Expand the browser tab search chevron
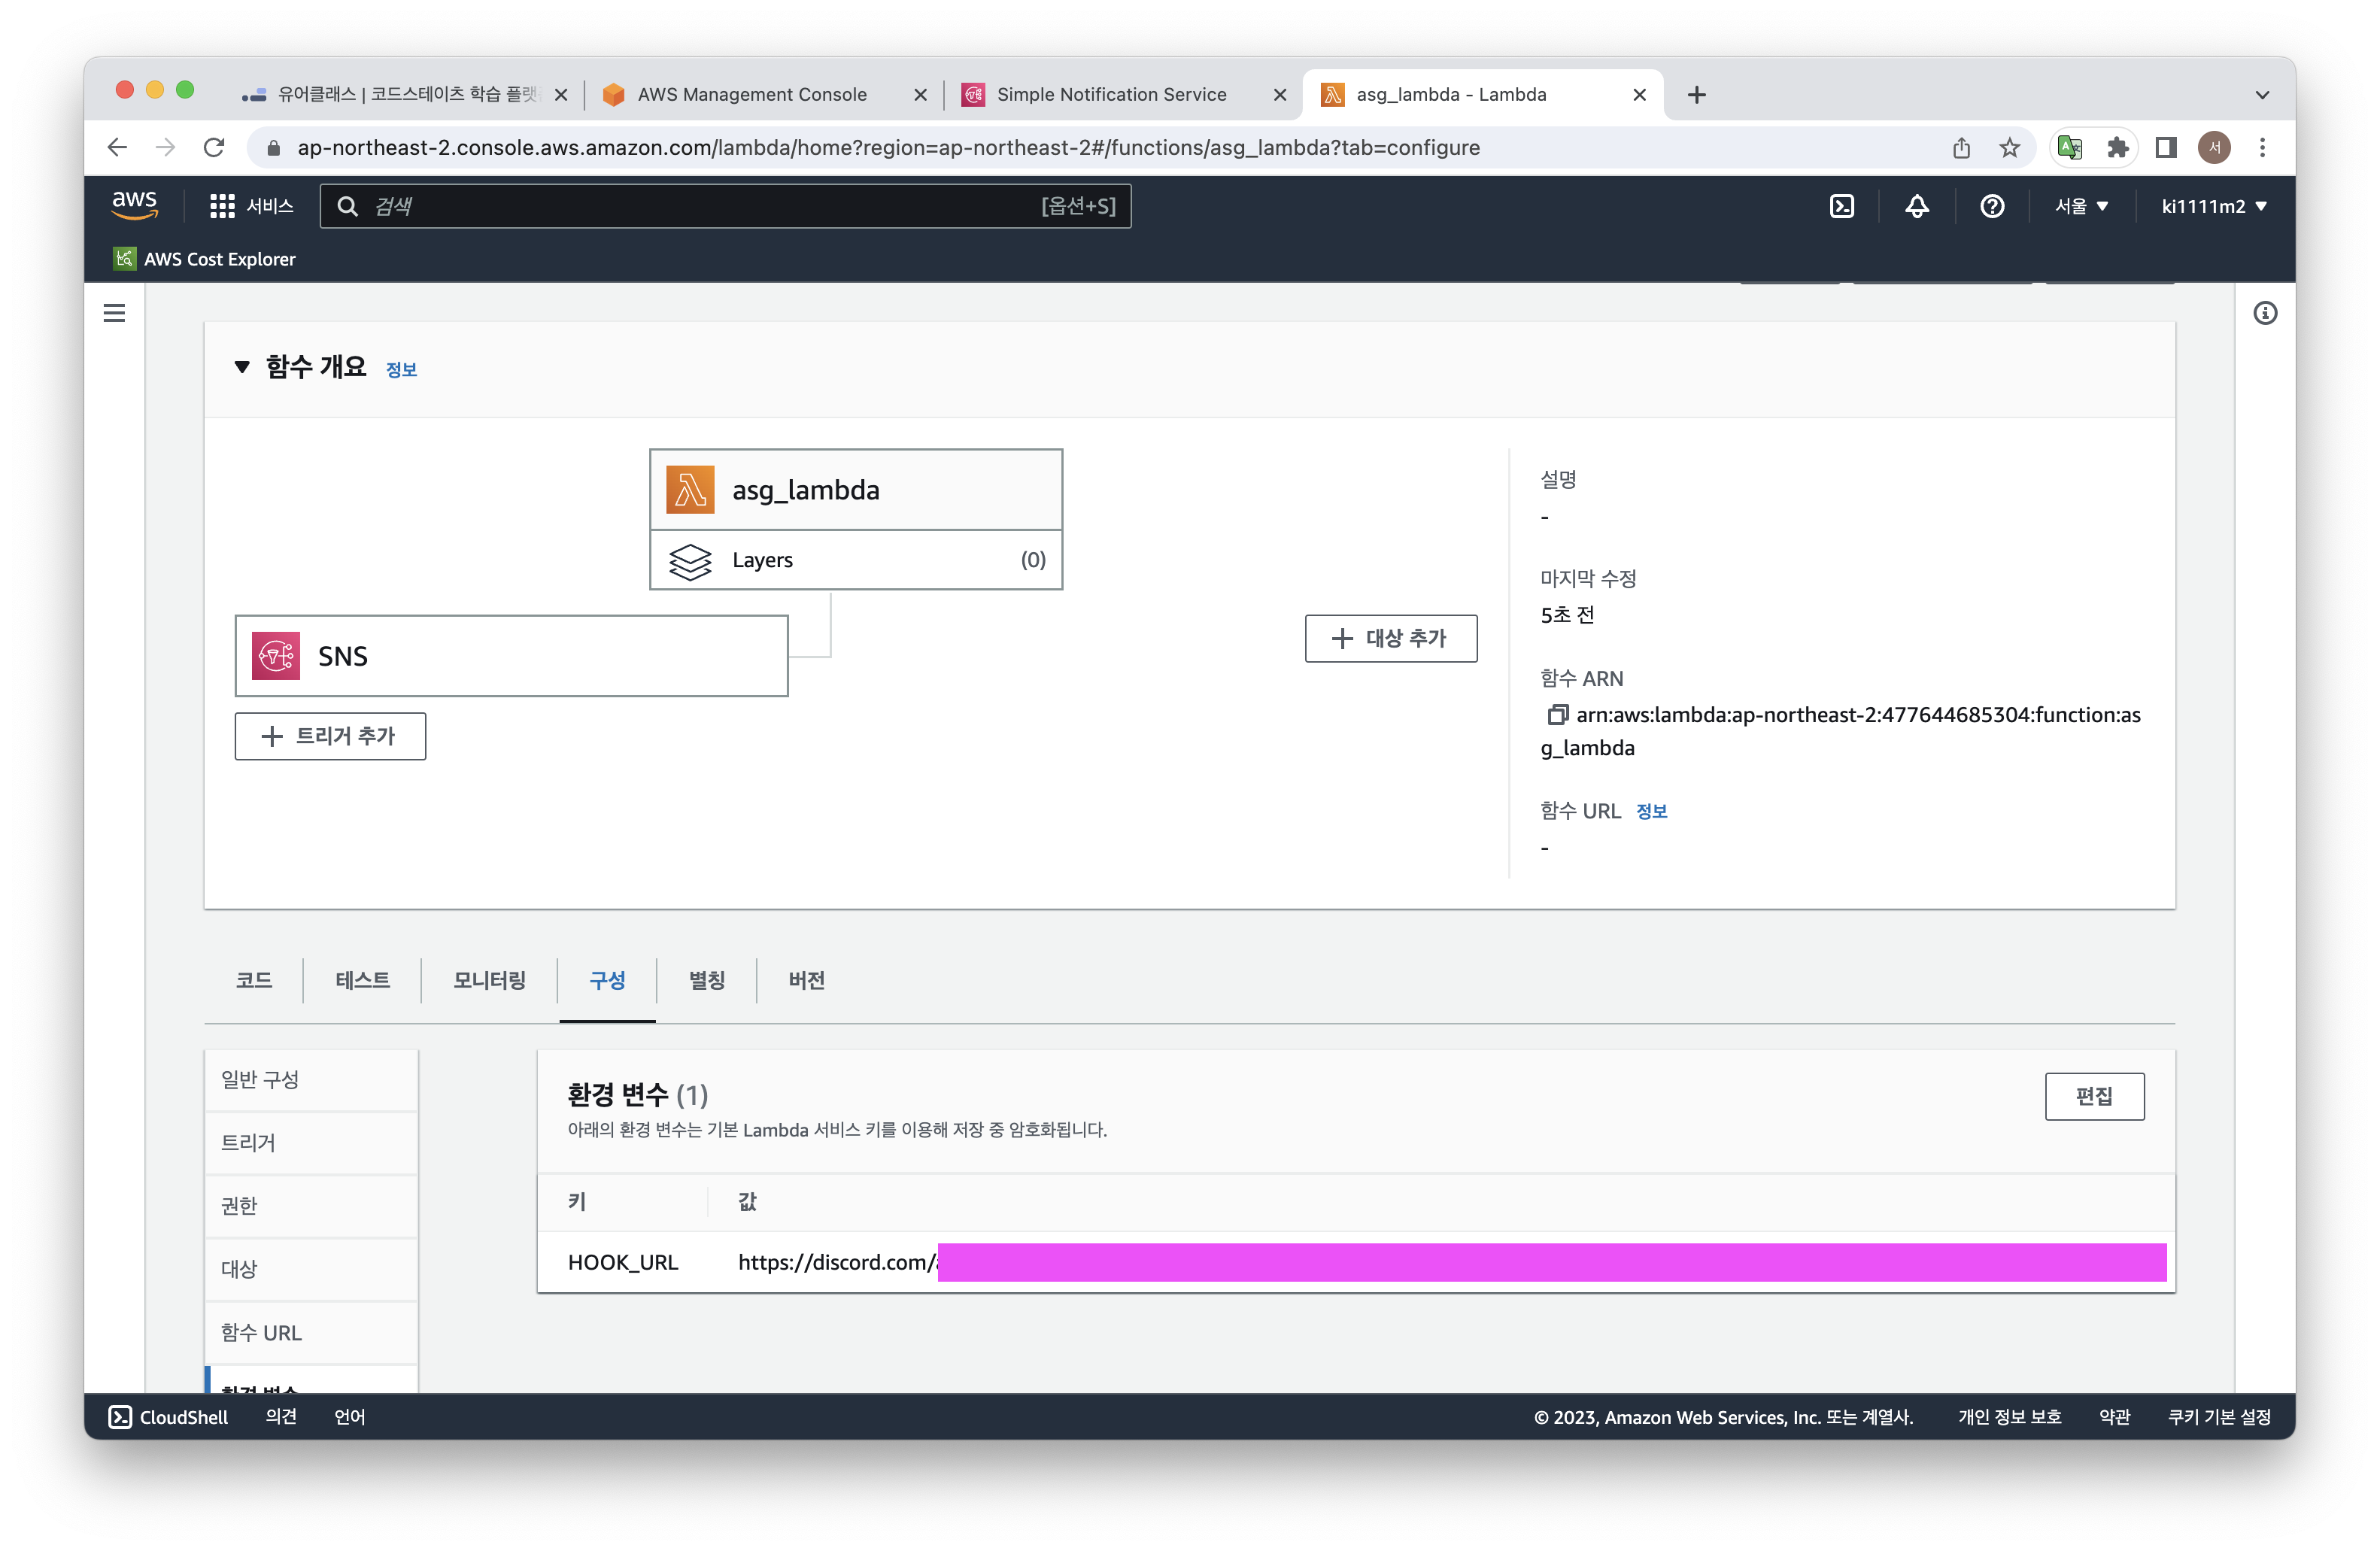The width and height of the screenshot is (2380, 1551). click(x=2262, y=94)
